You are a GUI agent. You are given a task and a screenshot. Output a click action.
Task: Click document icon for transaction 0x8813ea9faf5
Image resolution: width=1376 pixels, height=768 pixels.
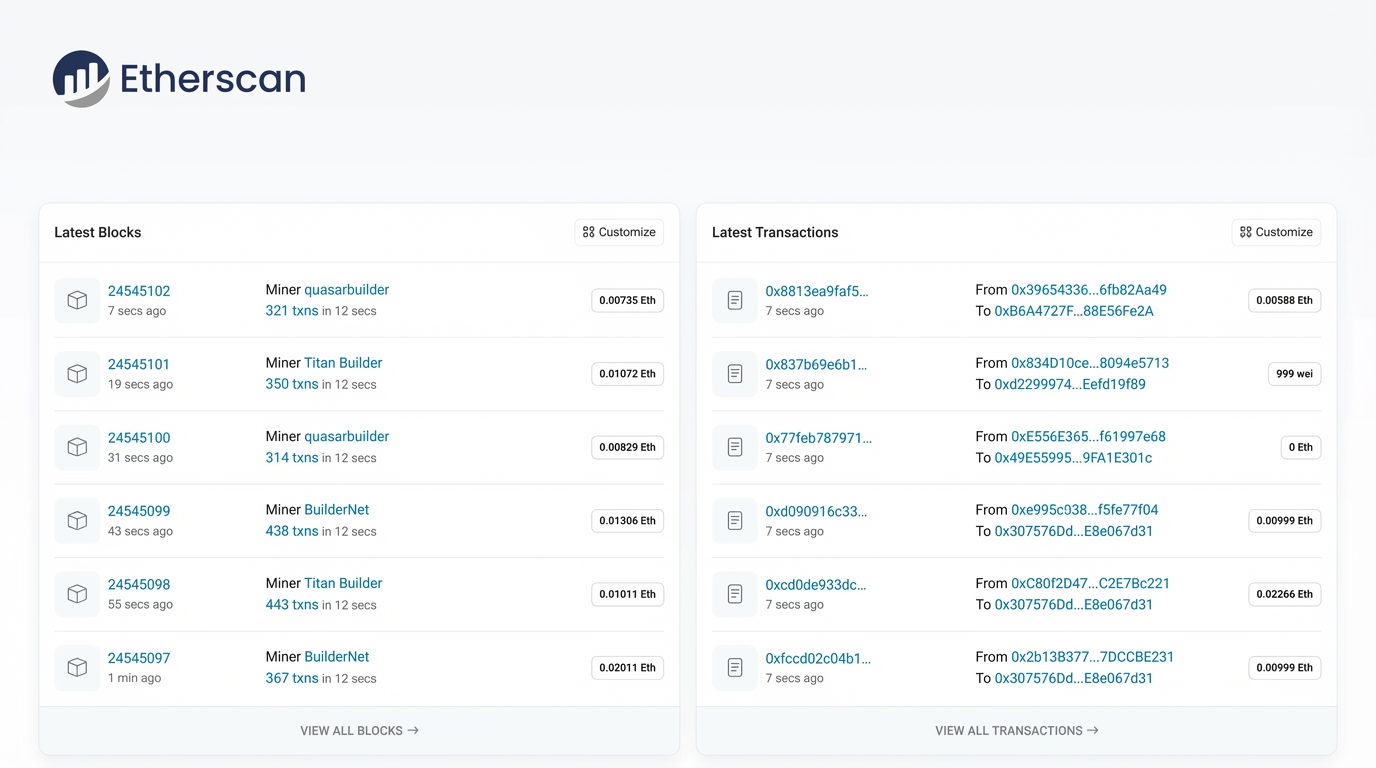[x=735, y=301]
